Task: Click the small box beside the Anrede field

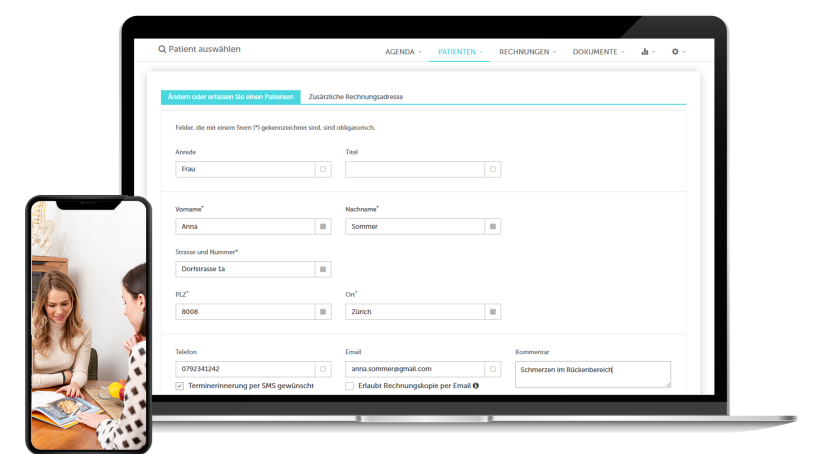Action: click(323, 169)
